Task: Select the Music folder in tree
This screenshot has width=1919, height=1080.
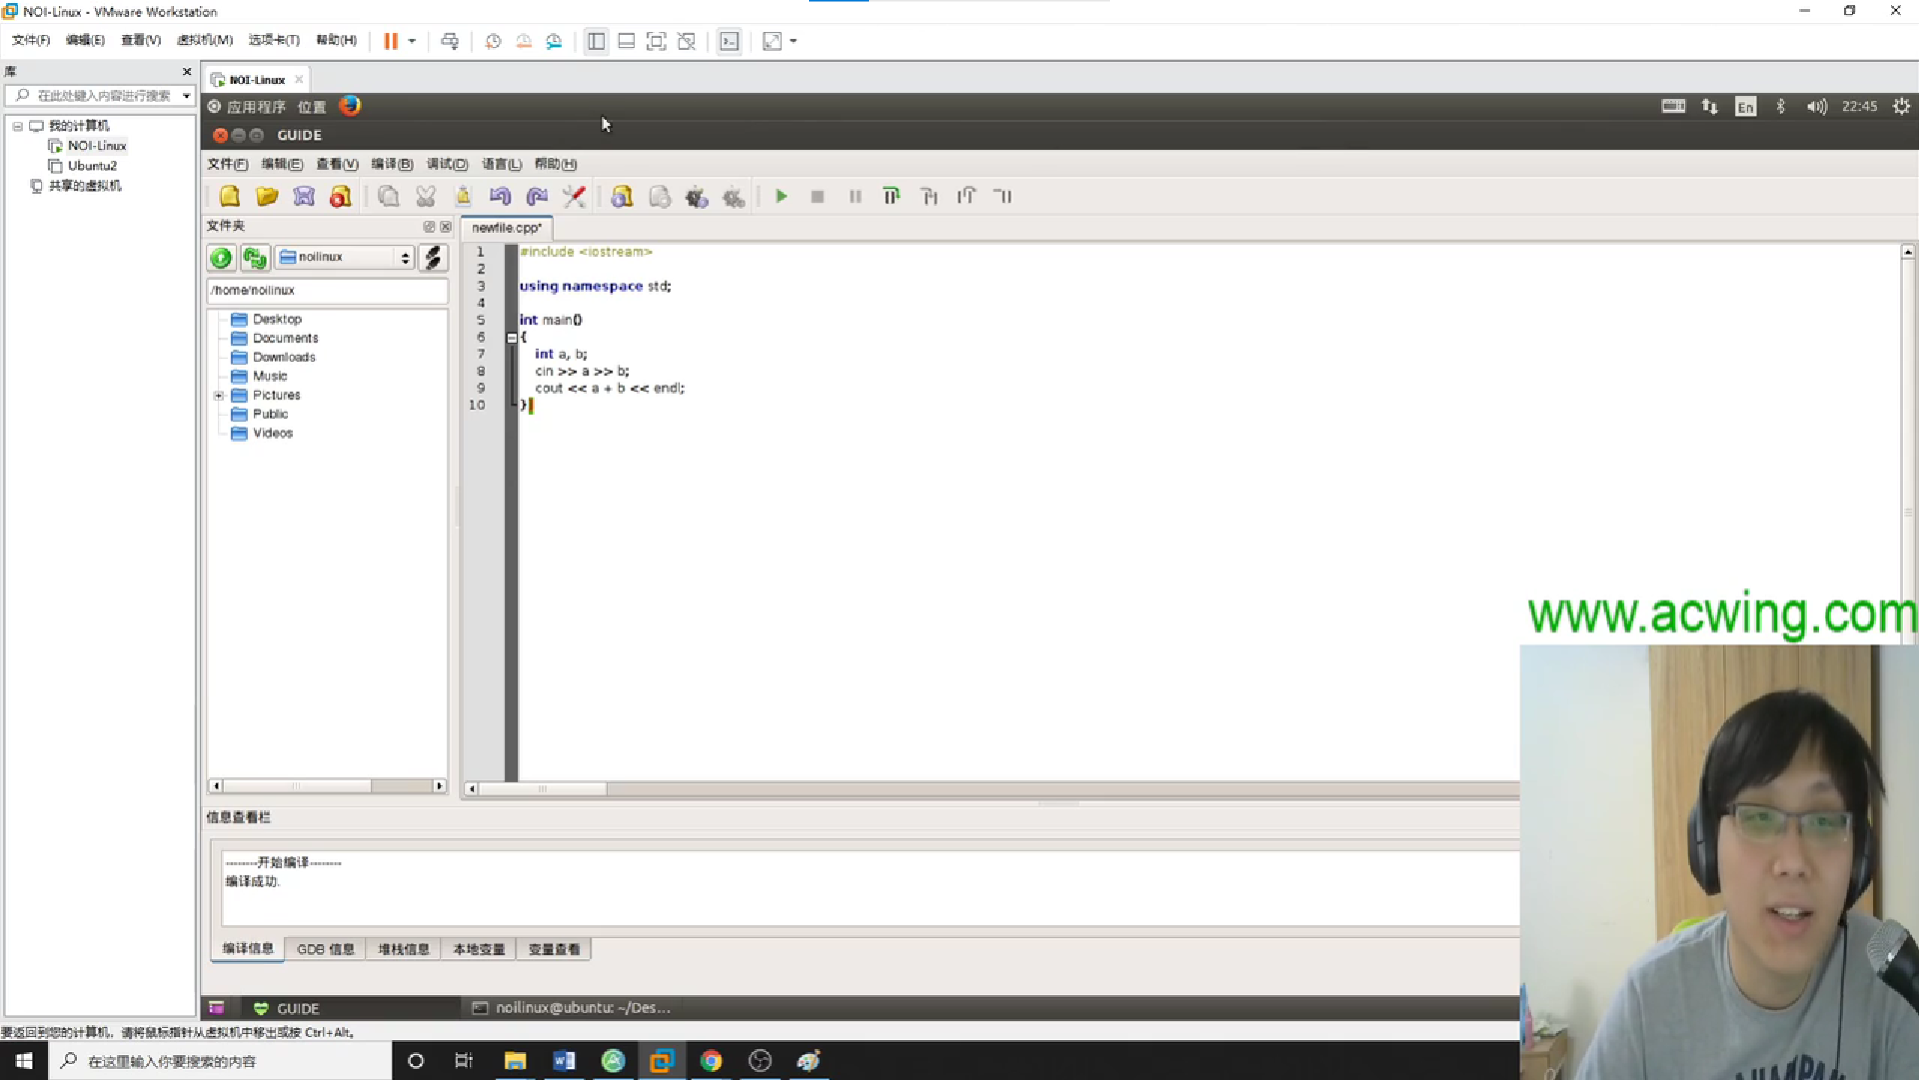Action: click(x=270, y=376)
